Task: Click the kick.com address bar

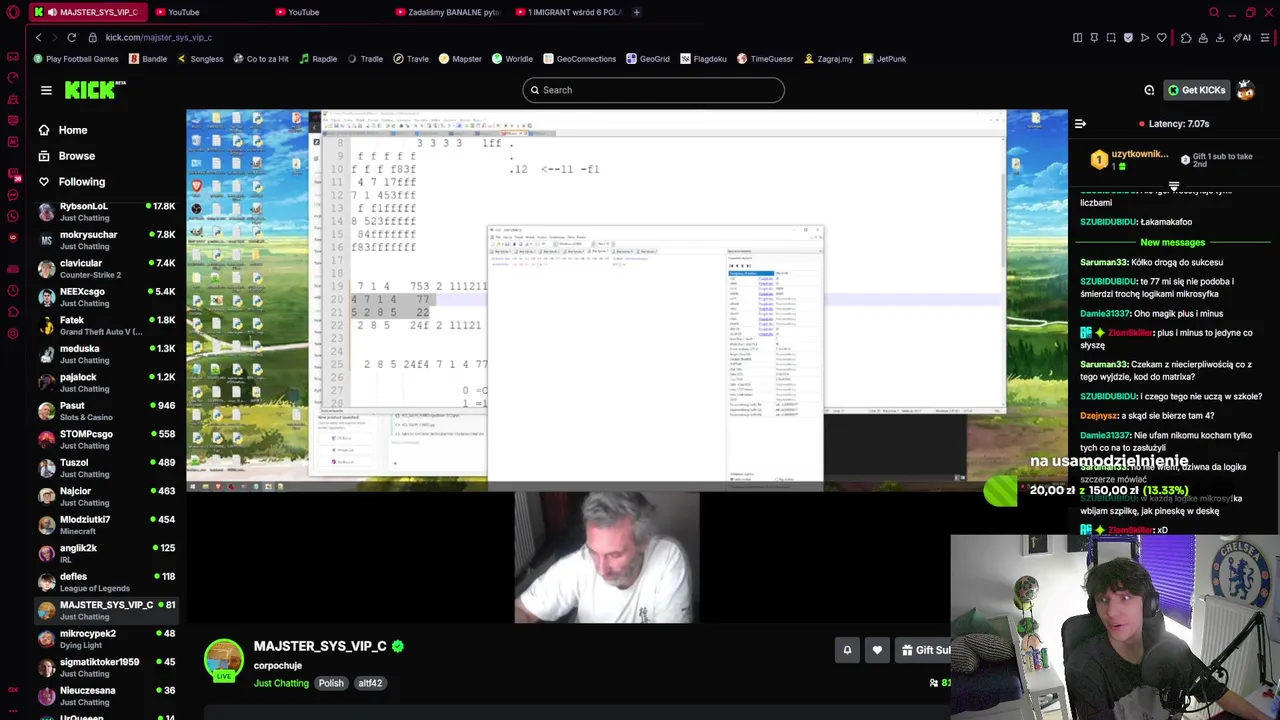Action: [x=158, y=37]
